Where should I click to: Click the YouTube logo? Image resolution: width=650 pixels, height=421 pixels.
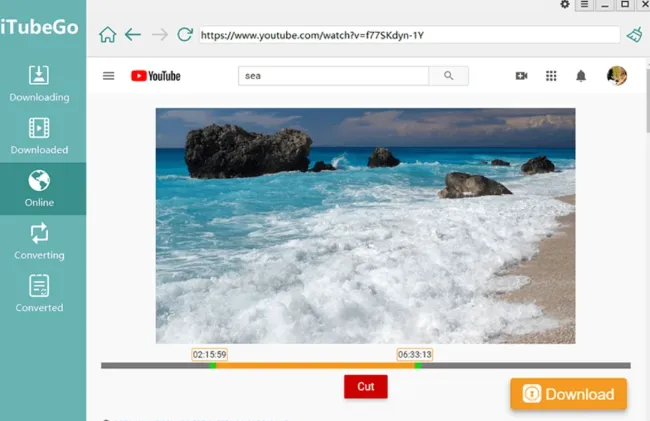click(156, 76)
